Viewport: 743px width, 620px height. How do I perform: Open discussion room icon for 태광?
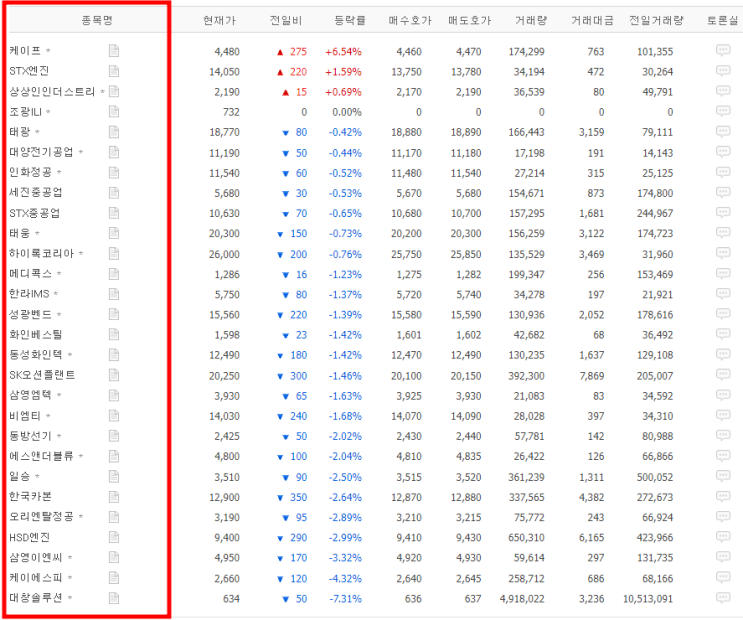[723, 131]
